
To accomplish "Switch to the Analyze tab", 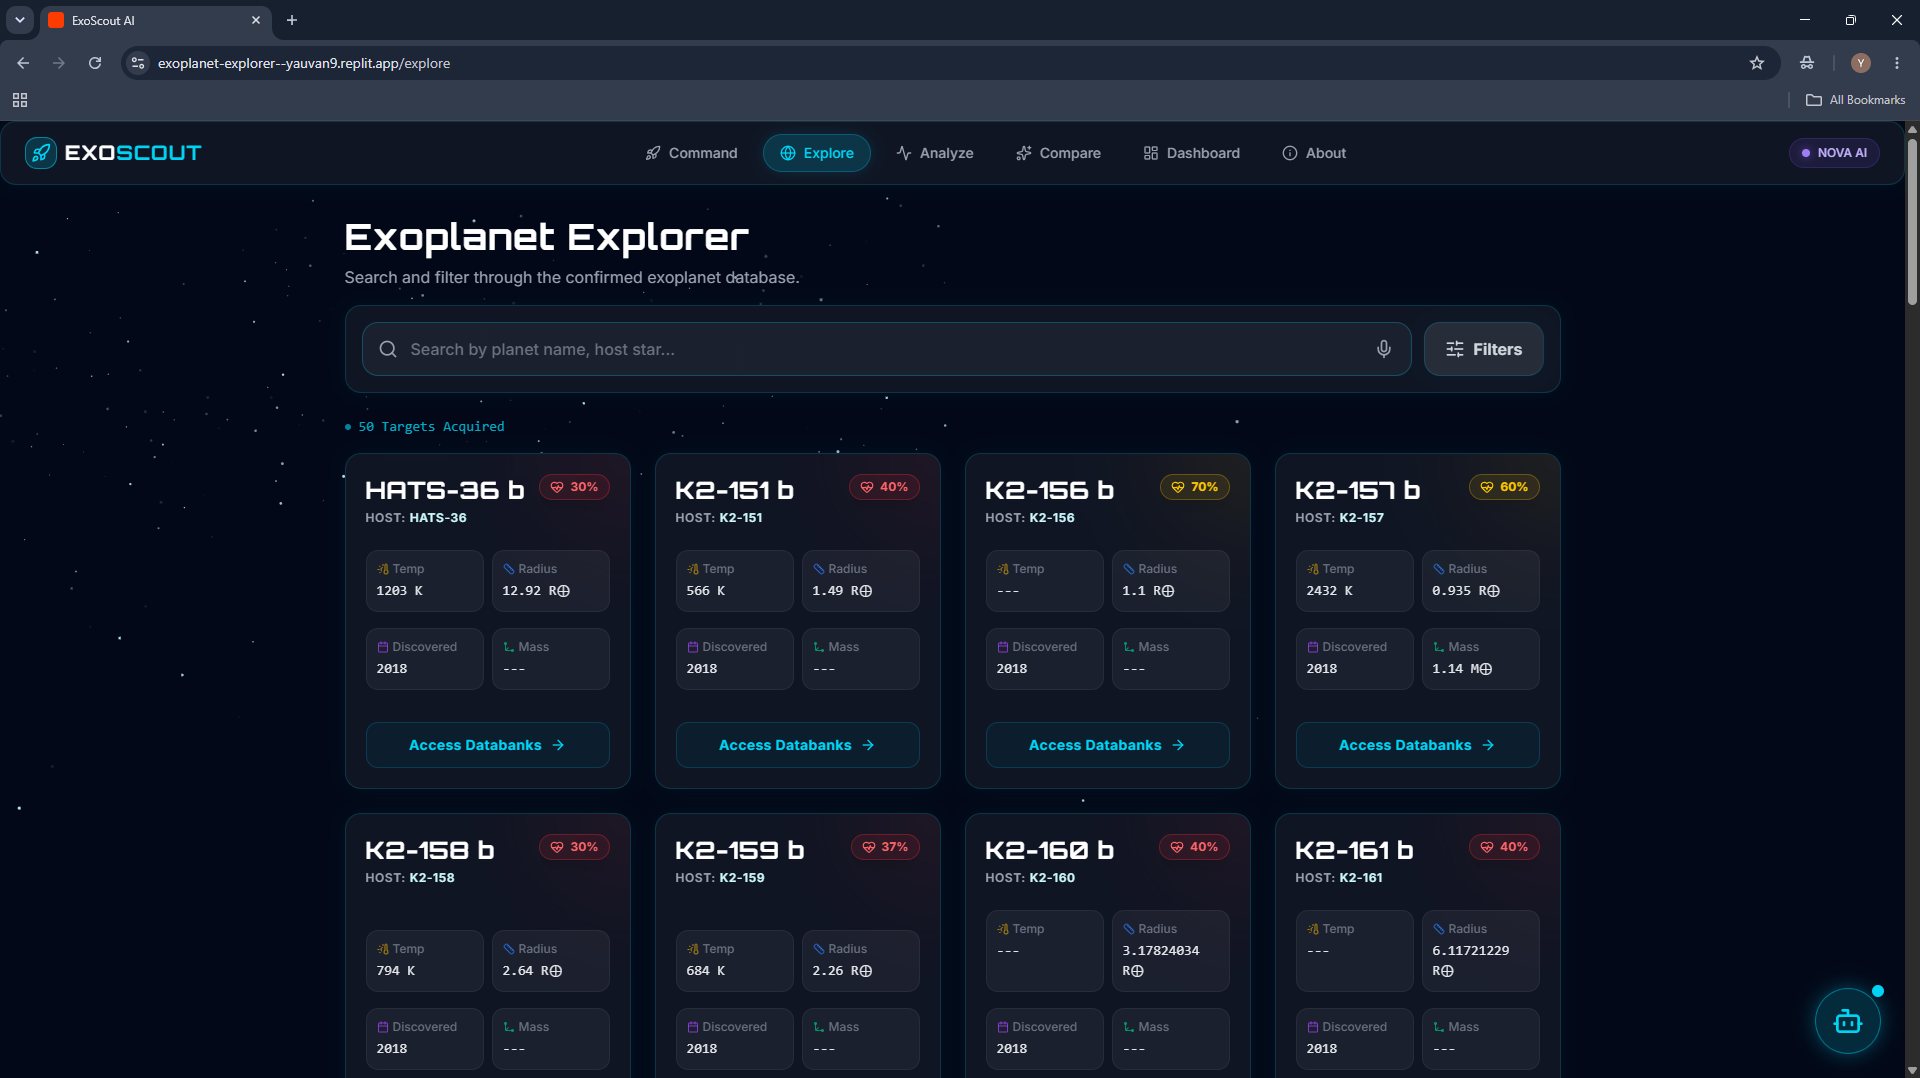I will click(x=935, y=153).
